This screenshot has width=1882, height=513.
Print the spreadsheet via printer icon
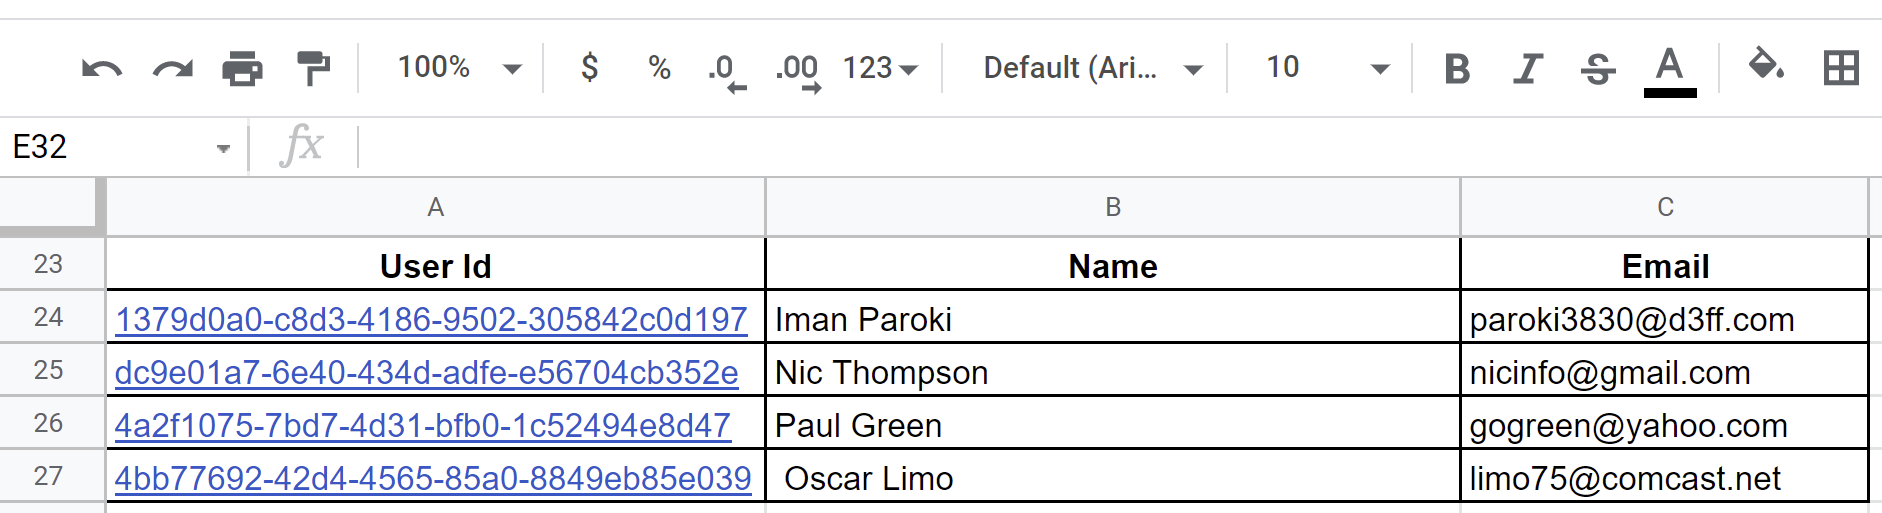pyautogui.click(x=242, y=69)
